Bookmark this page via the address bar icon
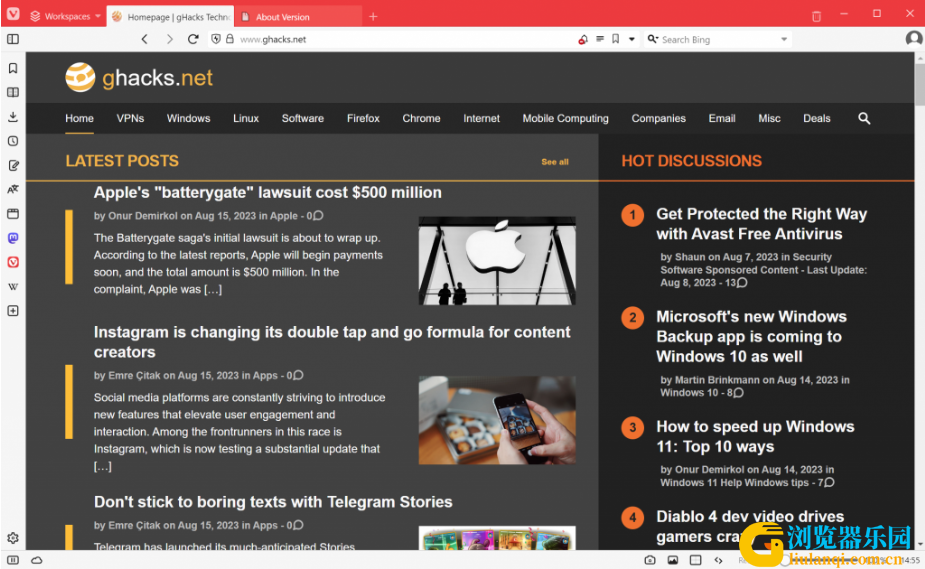Viewport: 925px width, 569px height. point(615,39)
